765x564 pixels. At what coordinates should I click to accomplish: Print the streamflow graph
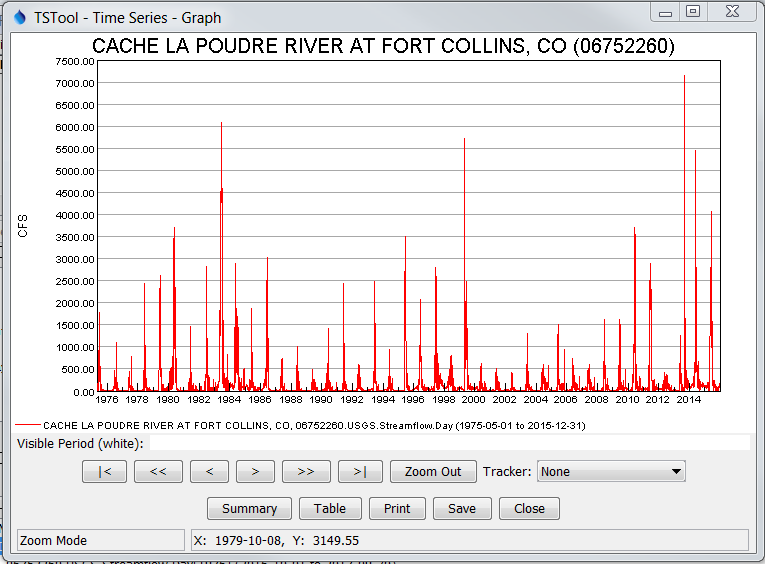(397, 508)
